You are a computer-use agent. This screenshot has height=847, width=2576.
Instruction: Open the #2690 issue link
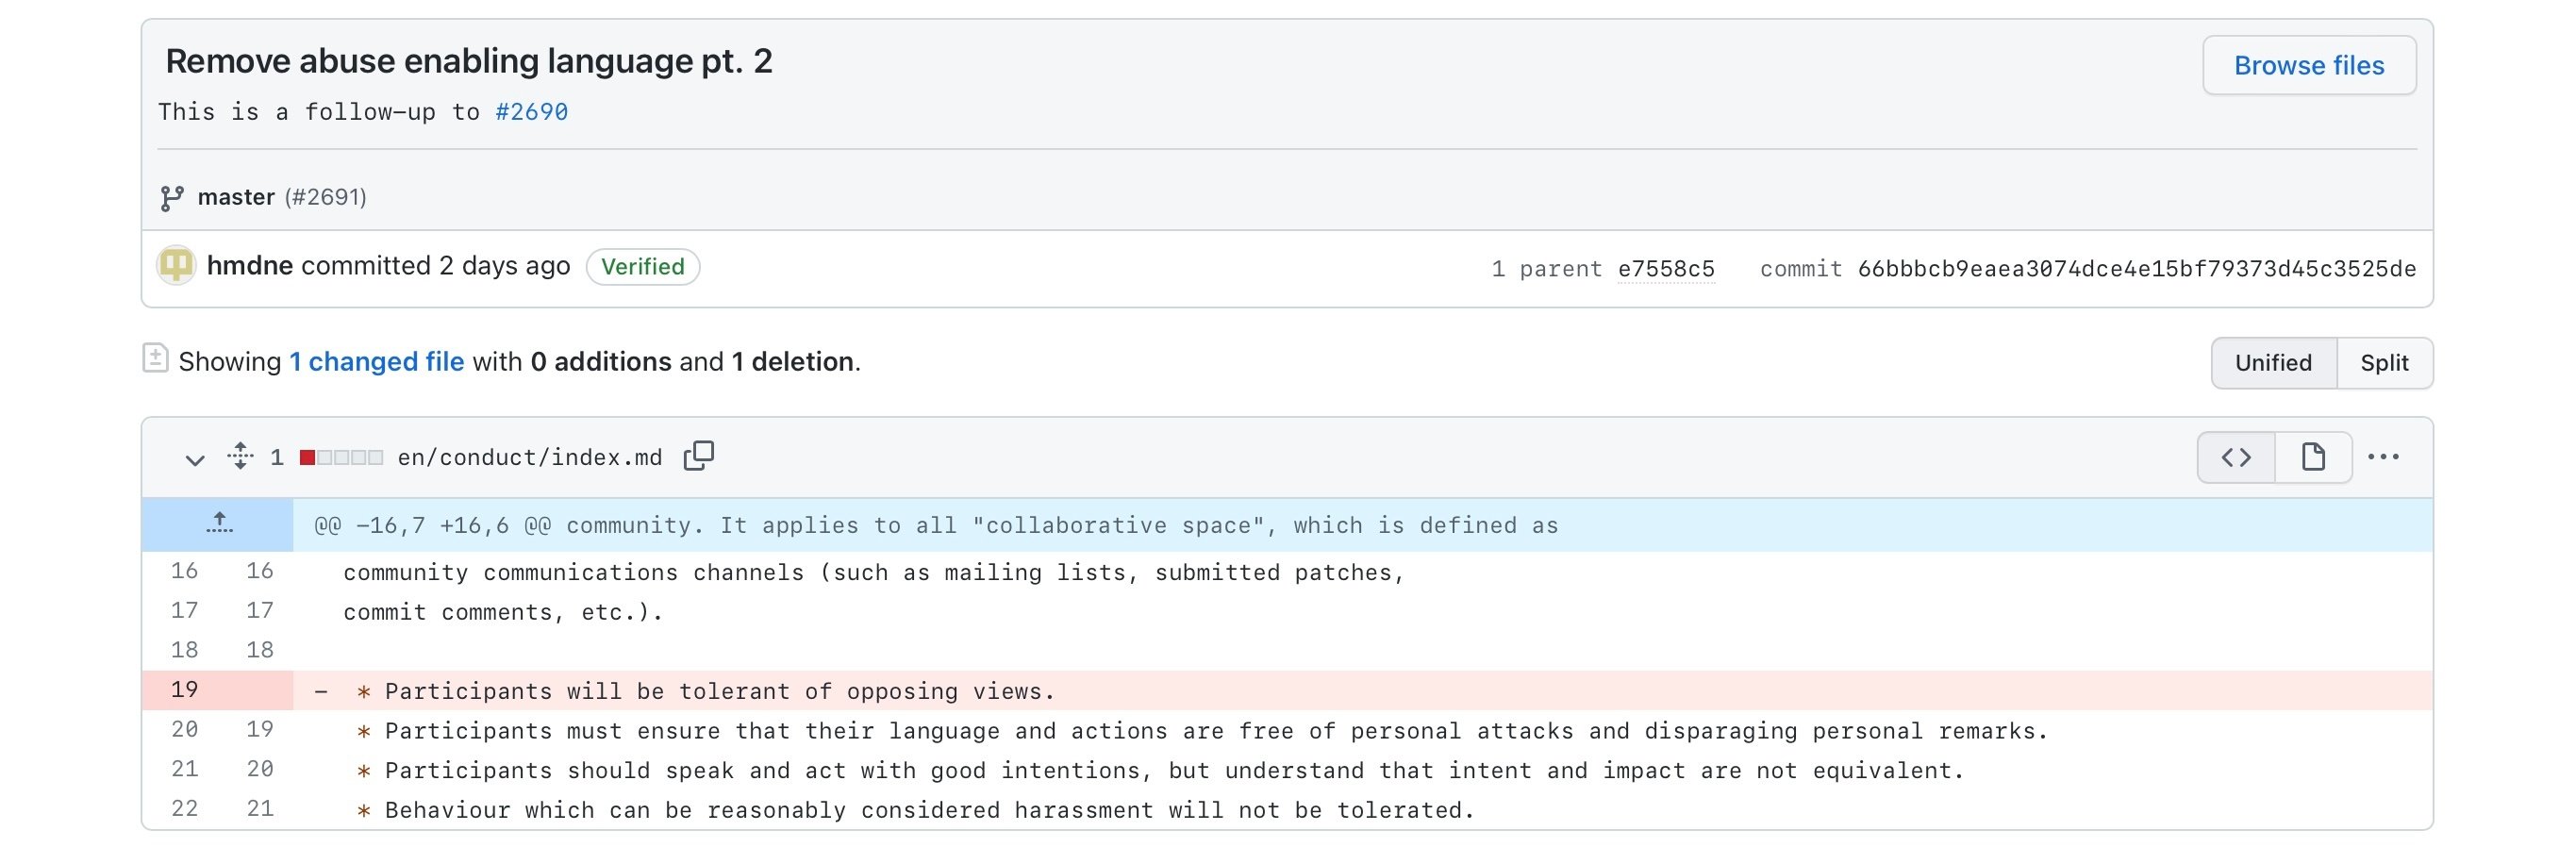tap(531, 112)
